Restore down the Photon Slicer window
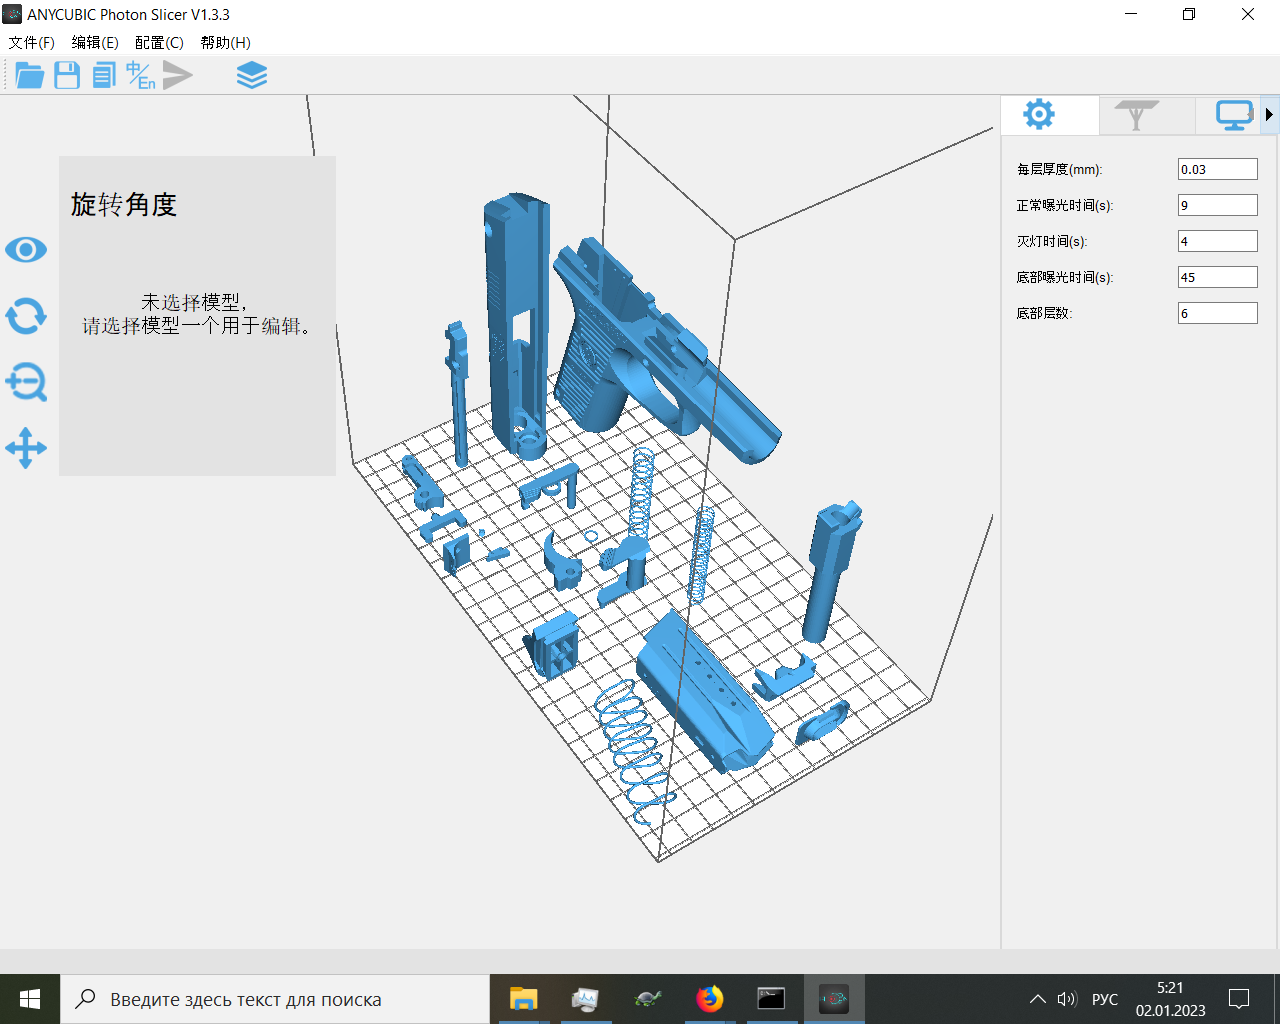1280x1024 pixels. [1189, 14]
